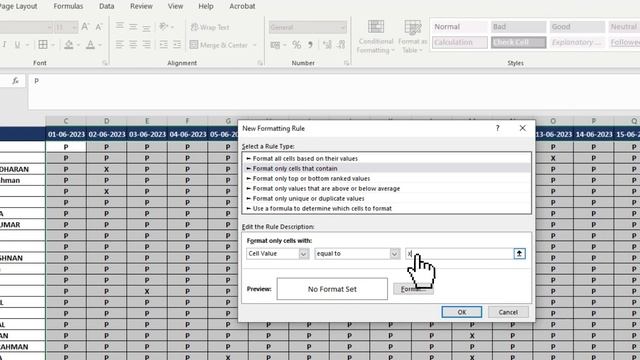
Task: Select 'Format only cells that contain' rule
Action: click(387, 168)
